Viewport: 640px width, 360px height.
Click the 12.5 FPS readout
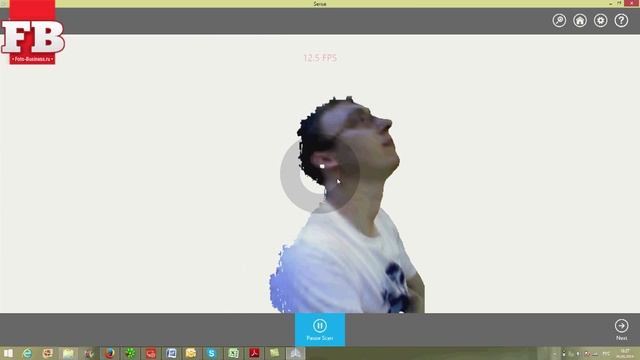(320, 58)
